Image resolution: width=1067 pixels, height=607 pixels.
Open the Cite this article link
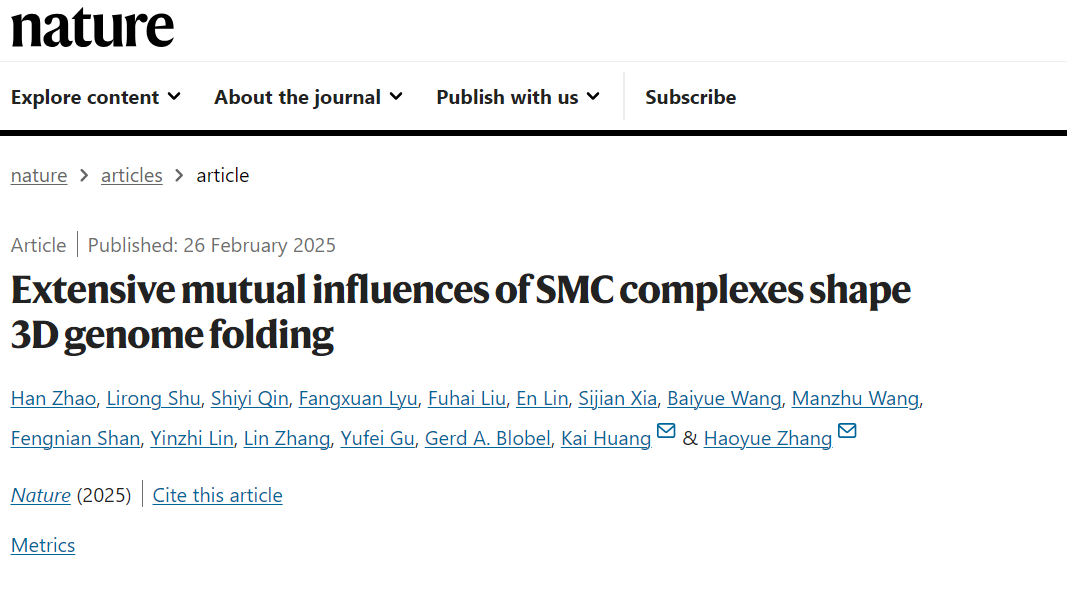tap(217, 495)
